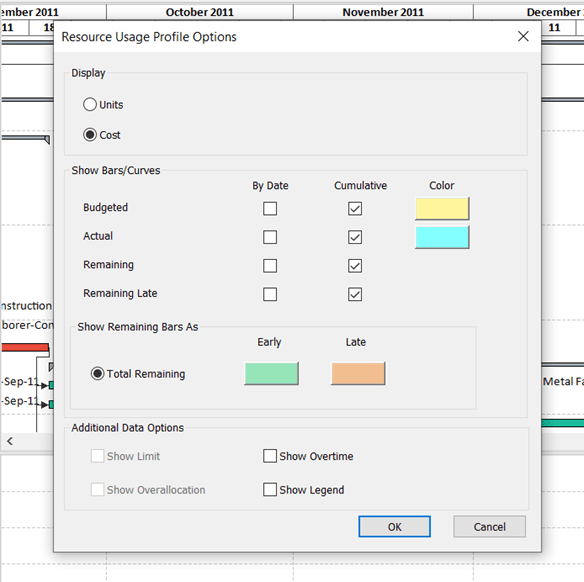Screen dimensions: 584x582
Task: Enable Remaining By Date checkbox
Action: [x=270, y=266]
